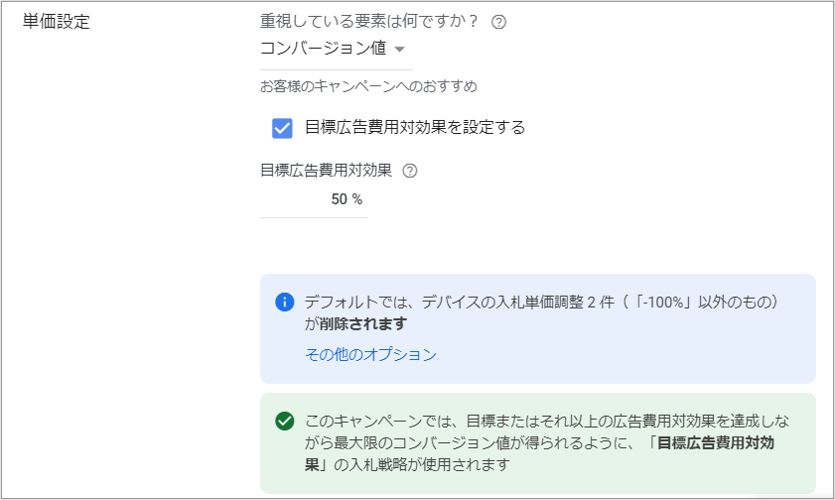The image size is (835, 500).
Task: Click the の入札戦略が使用されます text
Action: tap(420, 465)
